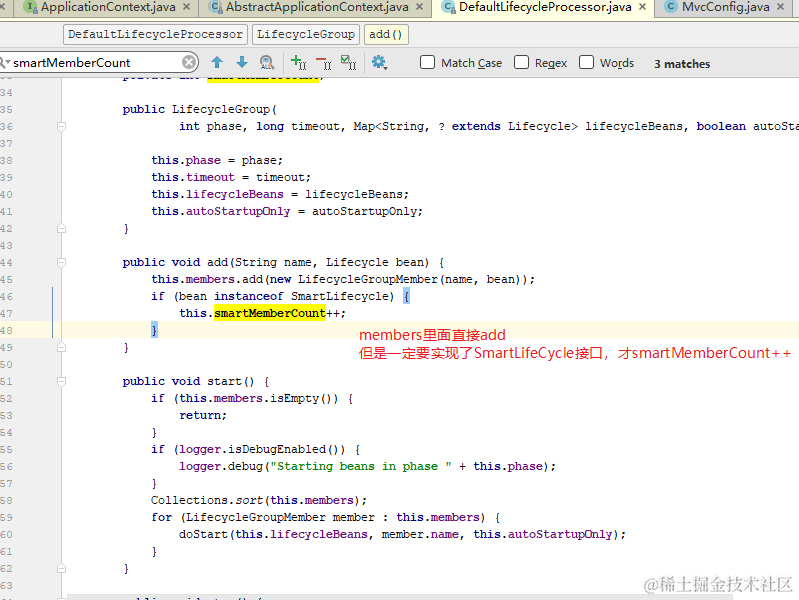The height and width of the screenshot is (600, 799).
Task: Switch to ApplicationContext.java tab
Action: pos(108,7)
